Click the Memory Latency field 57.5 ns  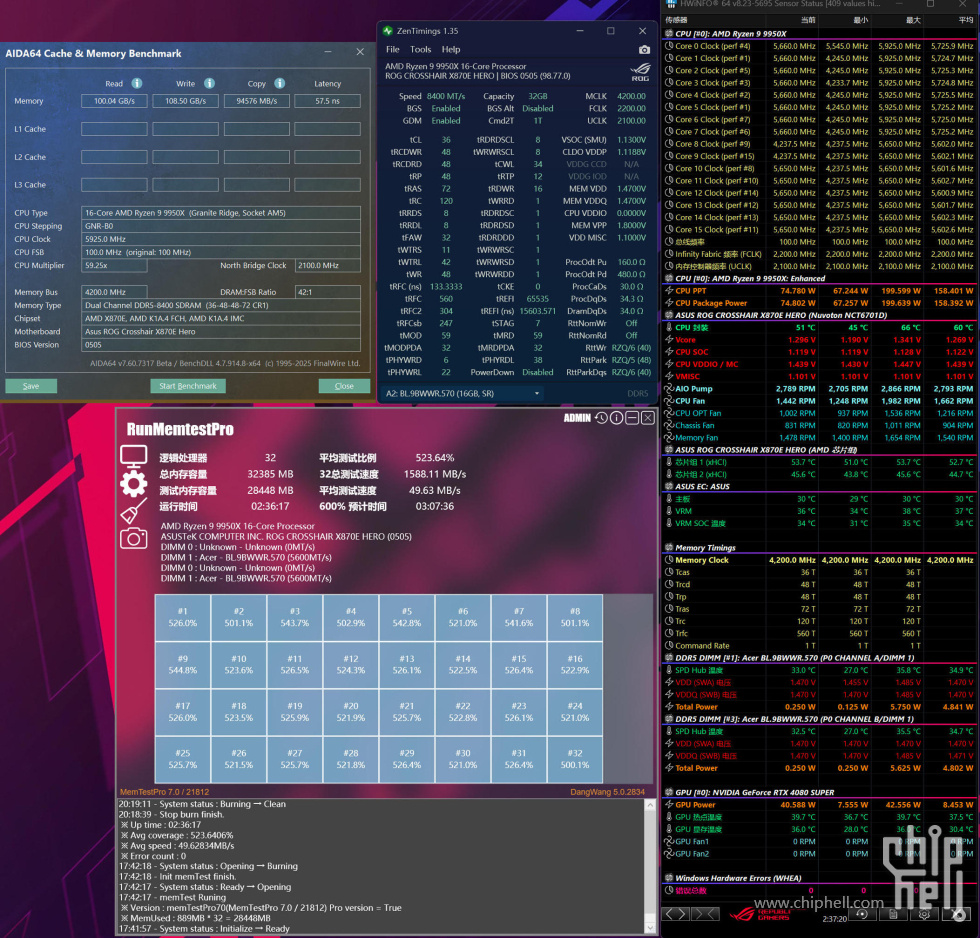pyautogui.click(x=328, y=101)
